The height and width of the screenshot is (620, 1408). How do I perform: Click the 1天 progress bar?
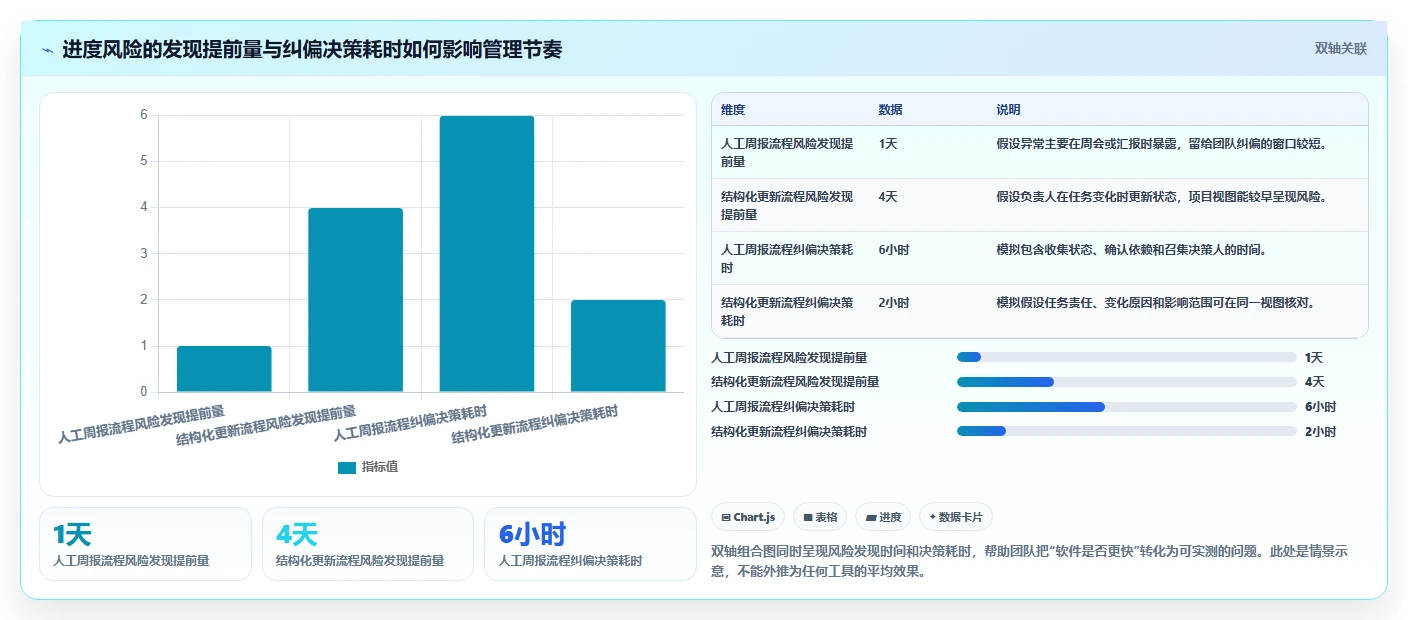click(x=1126, y=357)
